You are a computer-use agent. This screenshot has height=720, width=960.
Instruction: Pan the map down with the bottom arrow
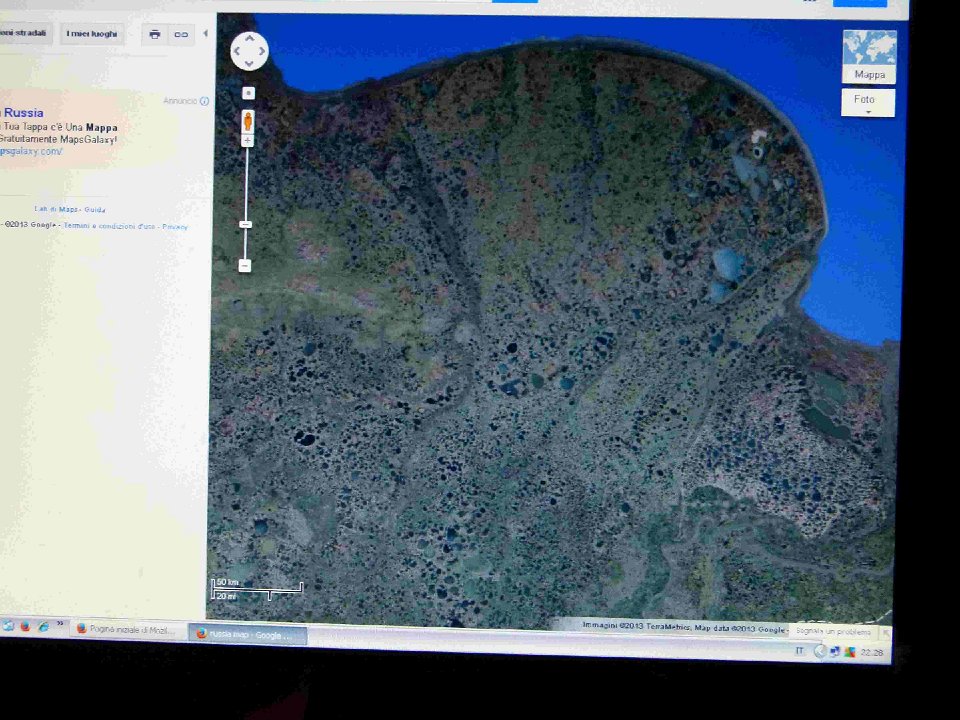(x=249, y=64)
